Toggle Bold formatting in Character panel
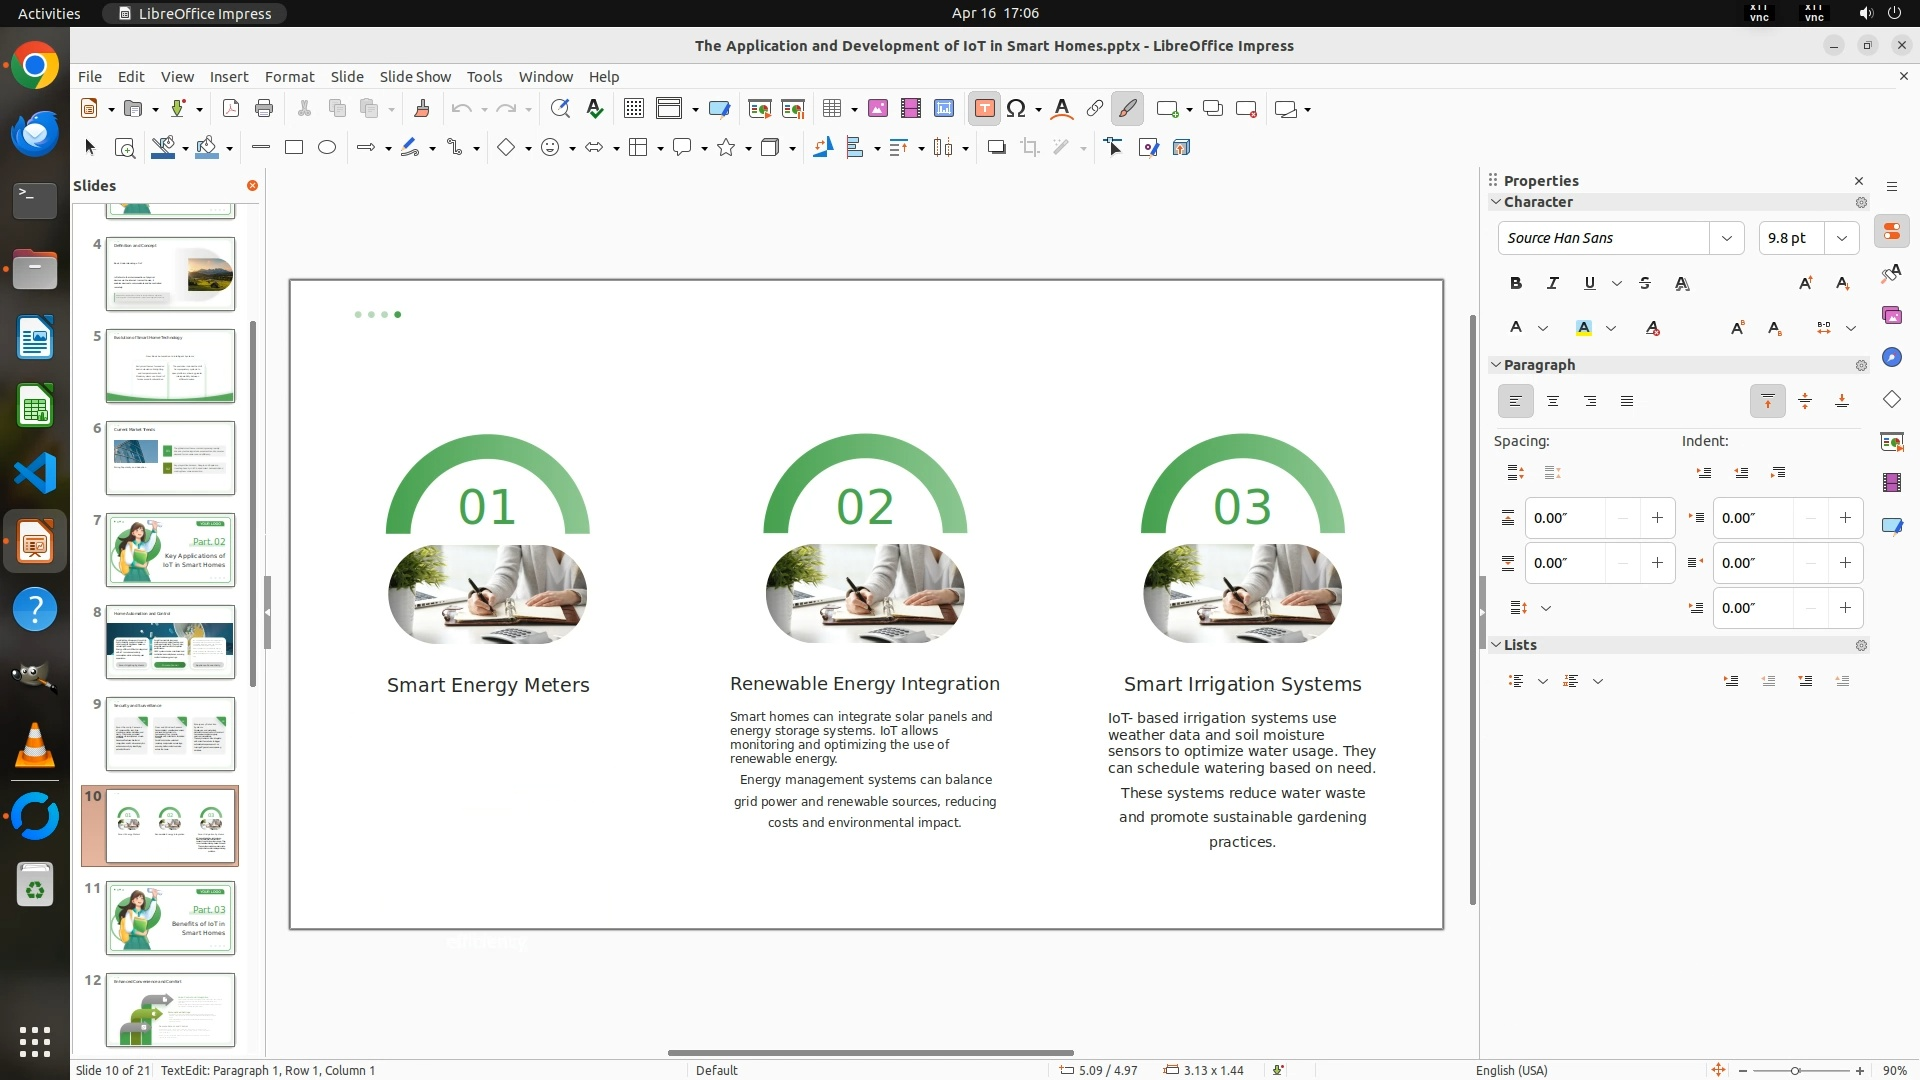This screenshot has width=1920, height=1080. (1516, 283)
